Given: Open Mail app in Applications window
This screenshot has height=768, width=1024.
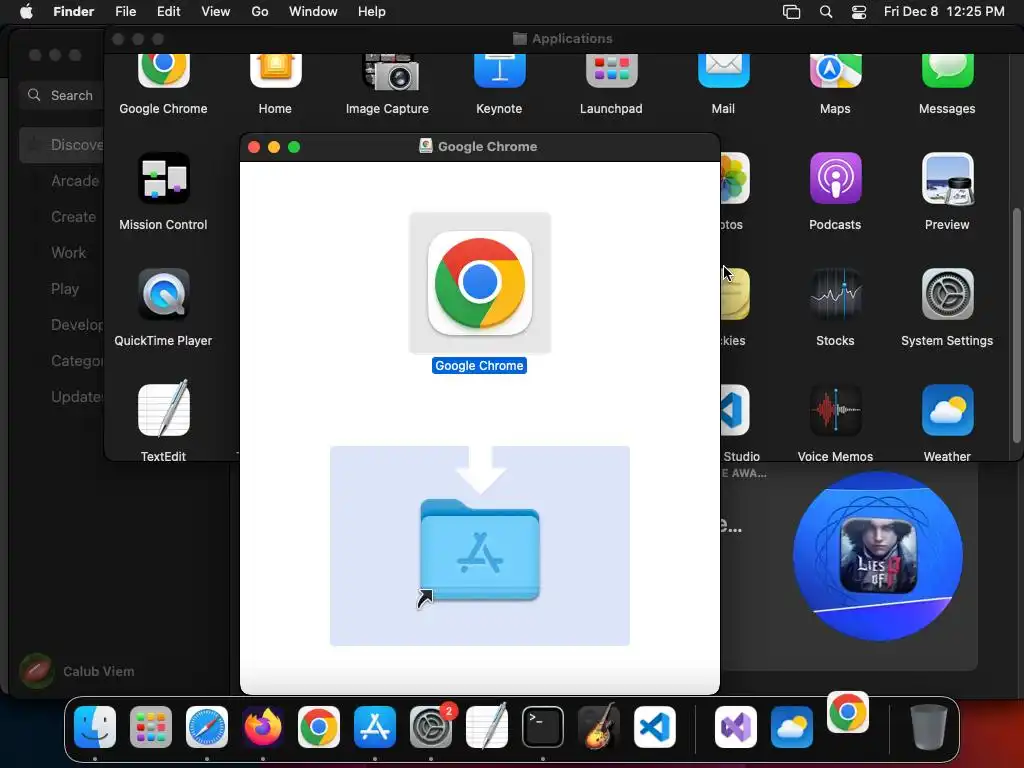Looking at the screenshot, I should point(724,71).
